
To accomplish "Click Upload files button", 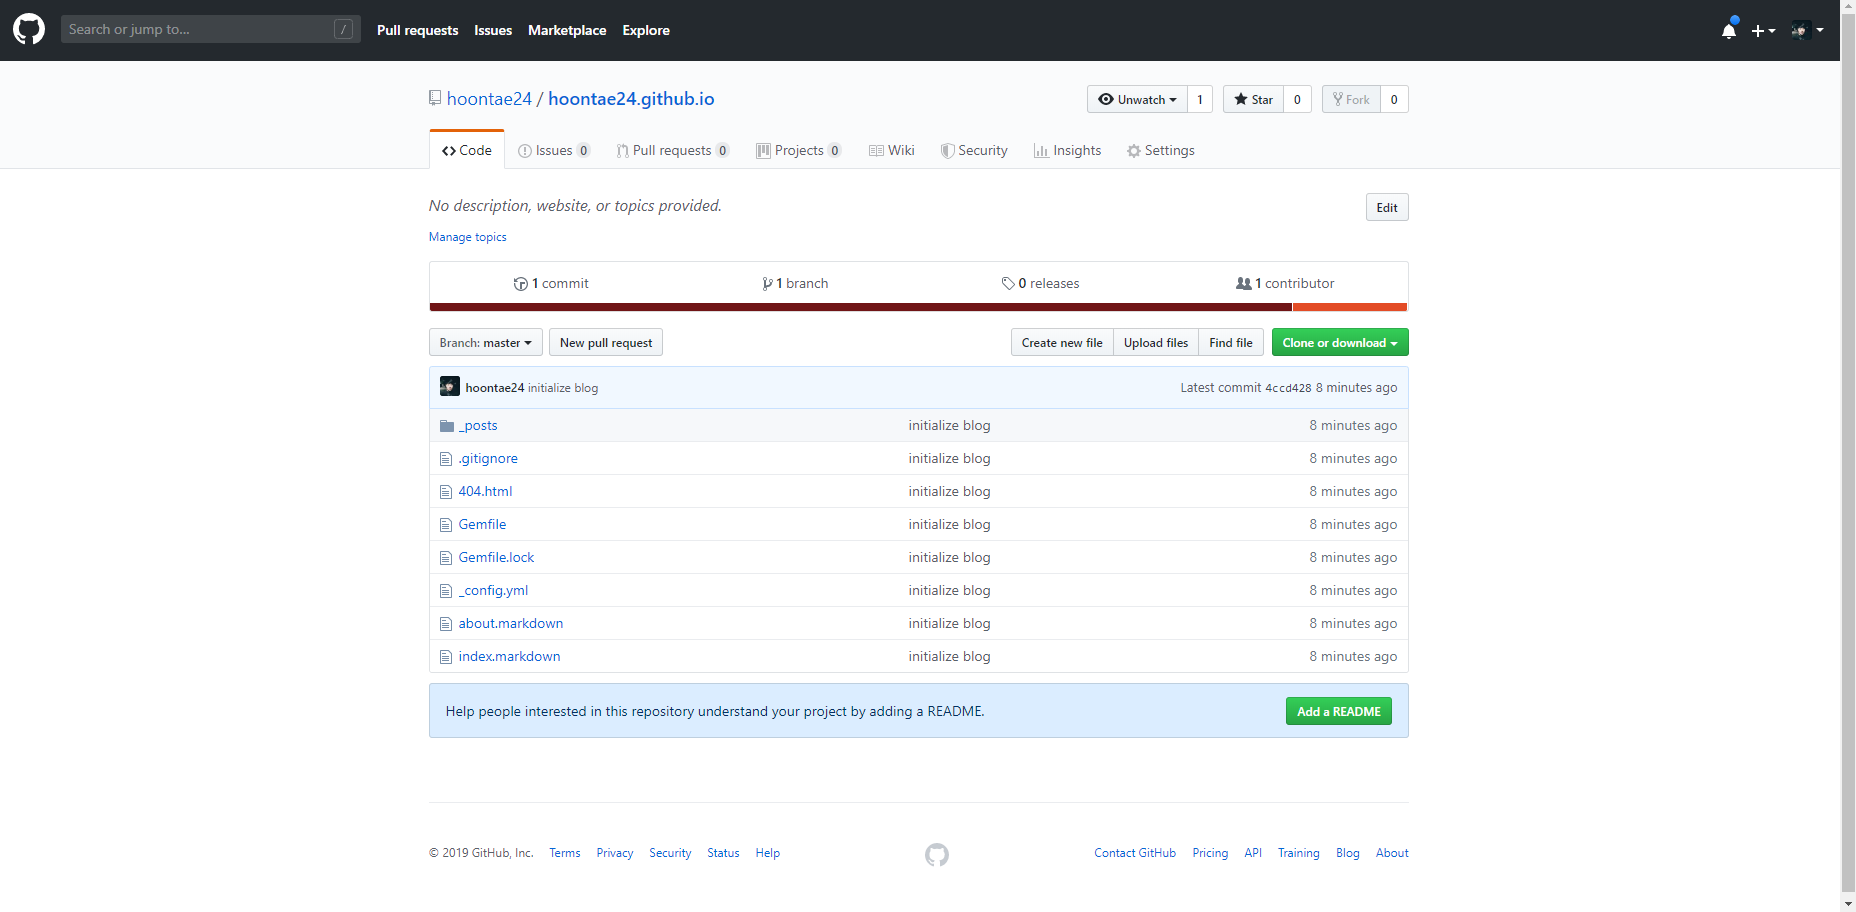I will [x=1156, y=342].
